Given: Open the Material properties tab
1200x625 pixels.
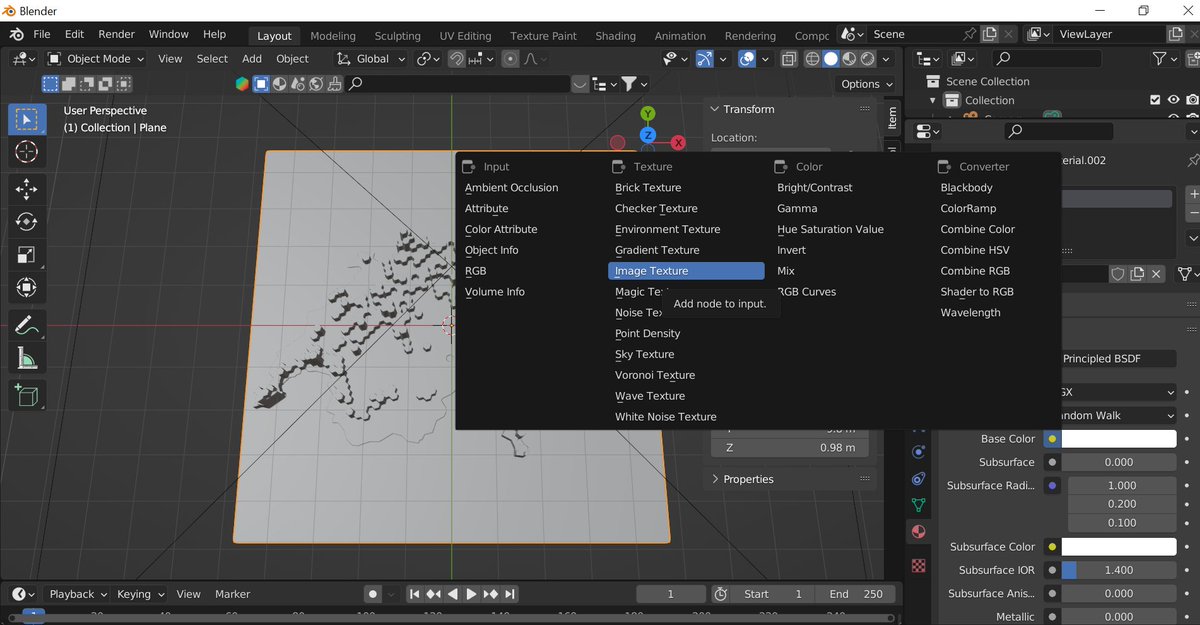Looking at the screenshot, I should (919, 531).
